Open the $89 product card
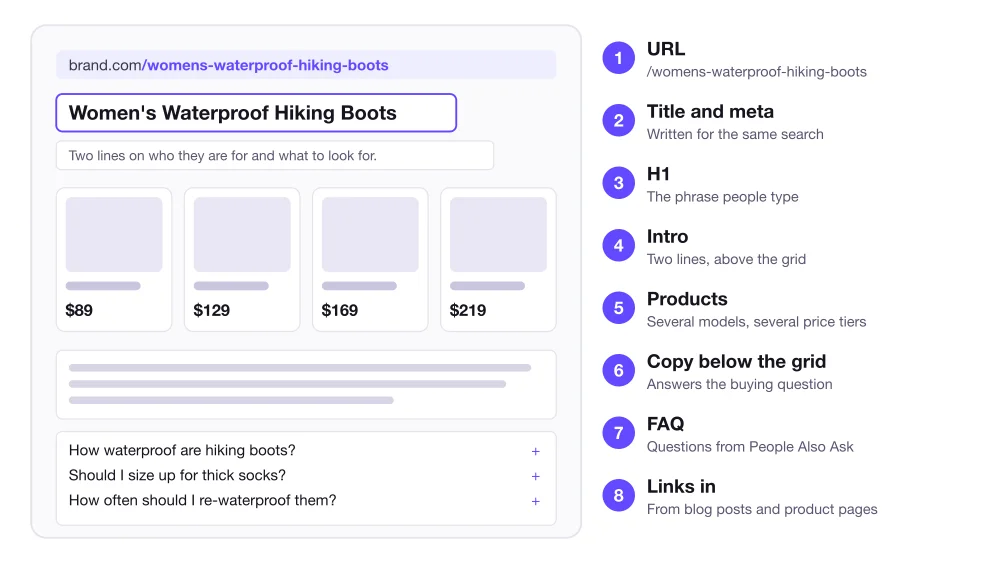1000x563 pixels. coord(114,260)
